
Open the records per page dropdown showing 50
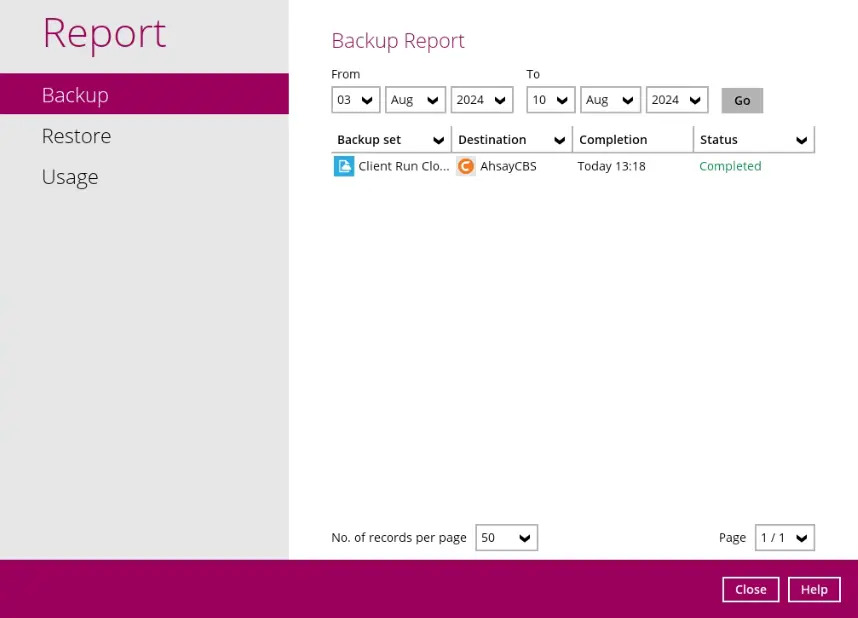coord(506,537)
